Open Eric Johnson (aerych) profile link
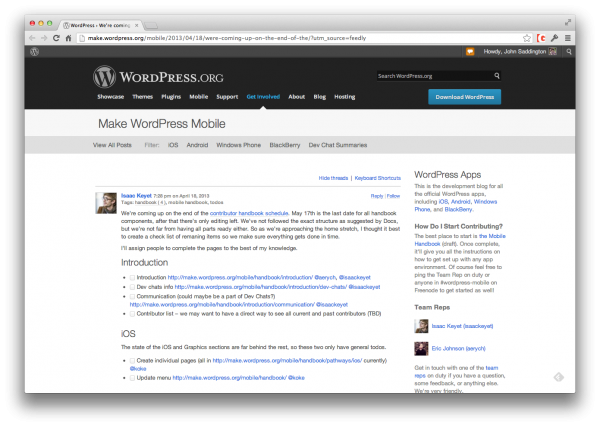600x427 pixels. [458, 349]
